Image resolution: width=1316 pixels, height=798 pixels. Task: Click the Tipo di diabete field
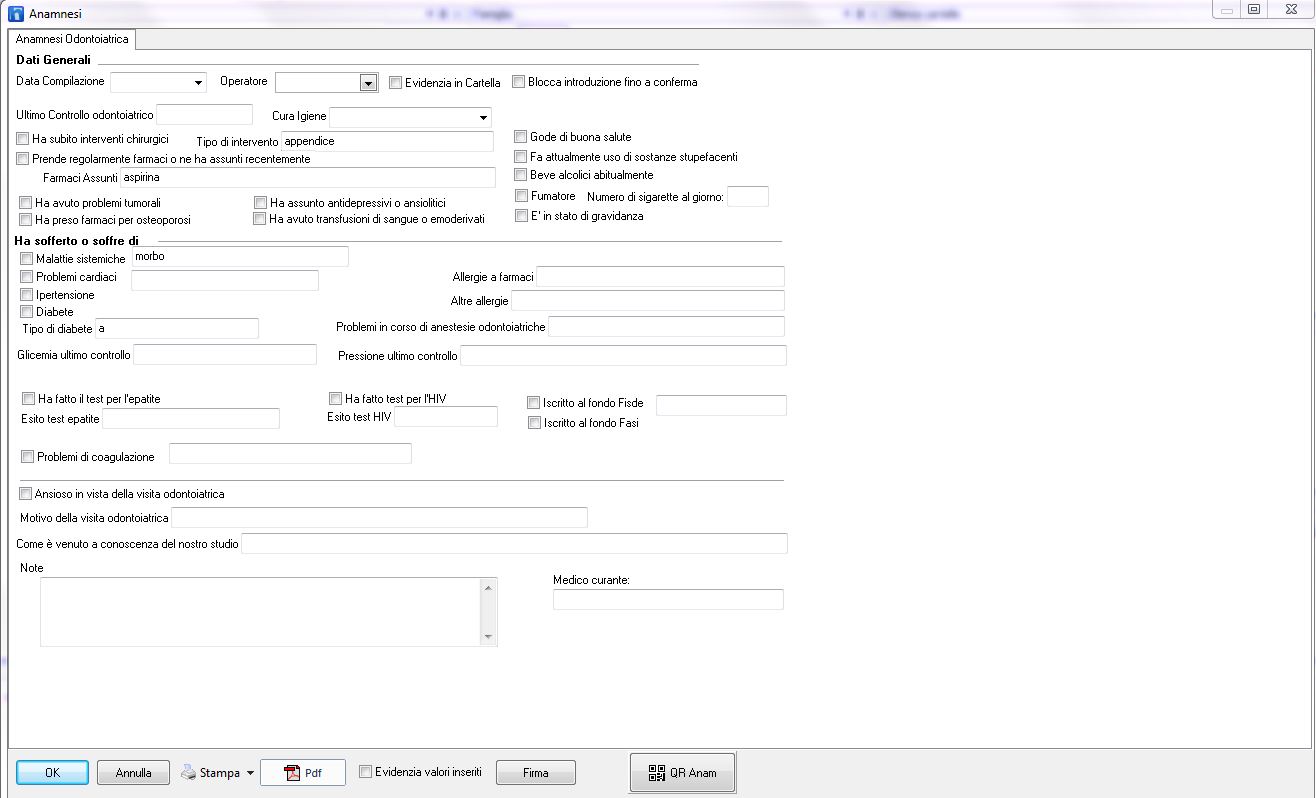(x=177, y=328)
